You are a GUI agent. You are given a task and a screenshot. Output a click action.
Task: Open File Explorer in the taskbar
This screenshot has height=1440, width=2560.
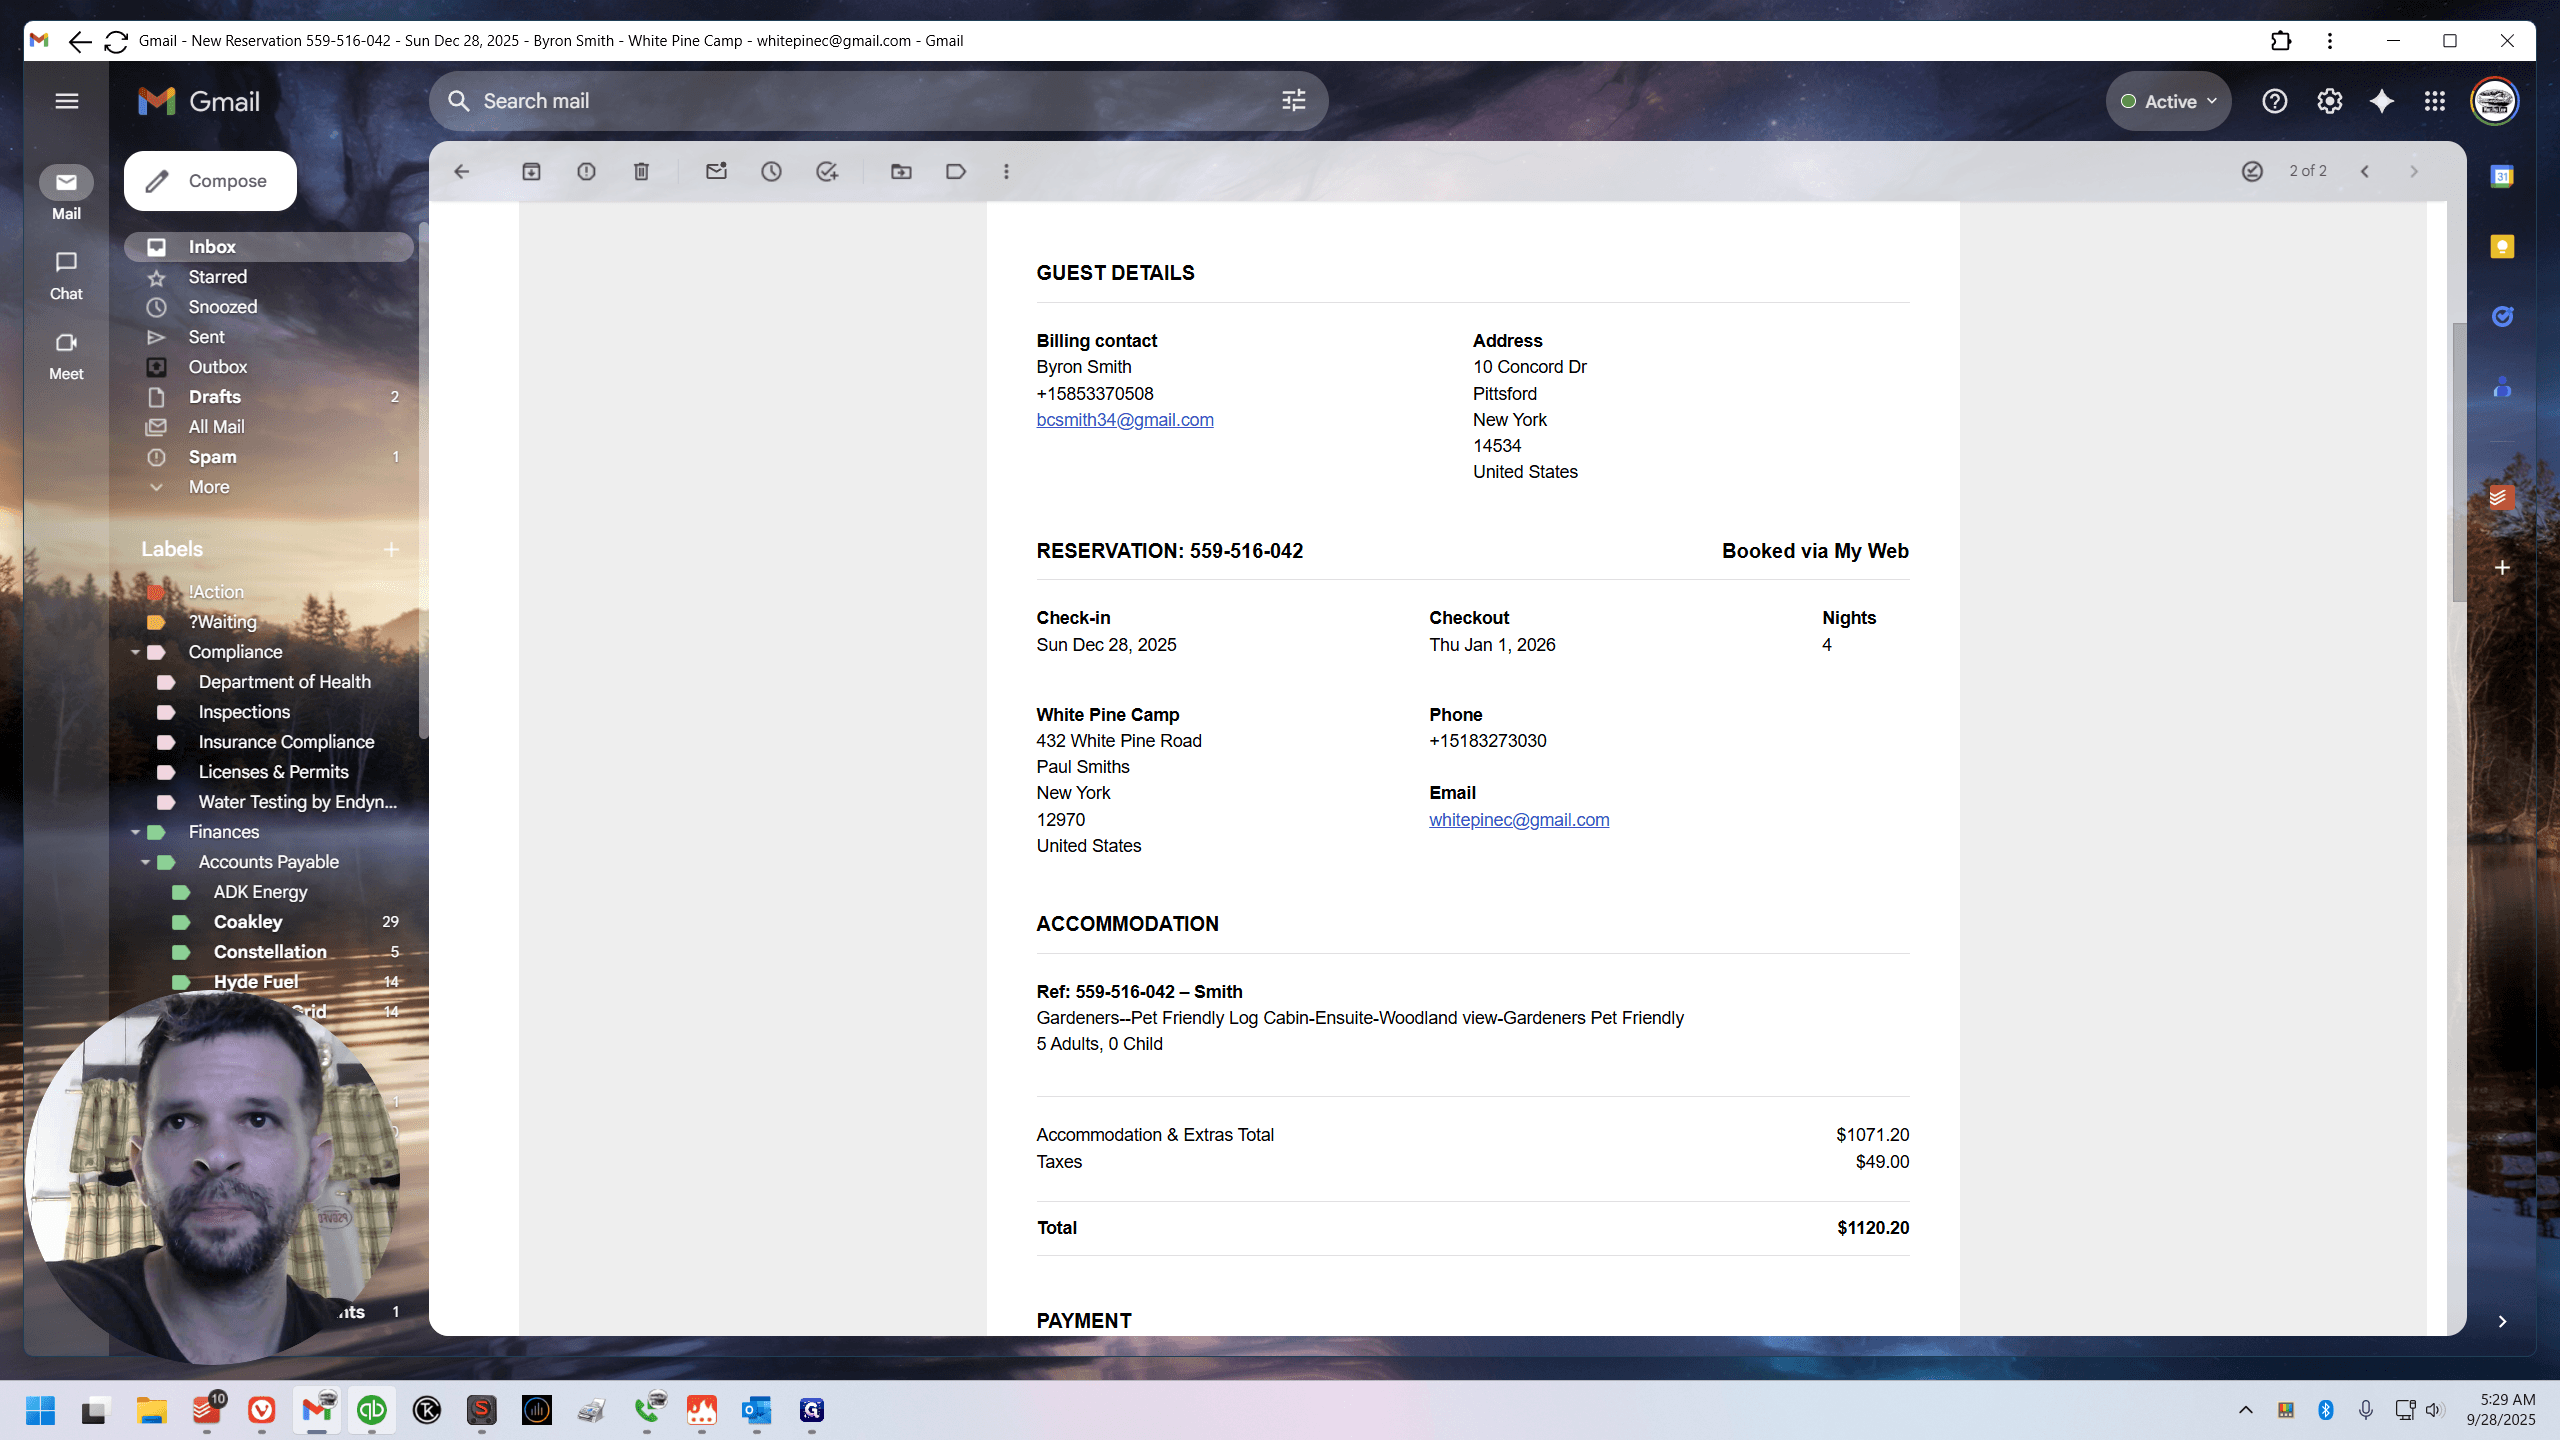point(152,1410)
